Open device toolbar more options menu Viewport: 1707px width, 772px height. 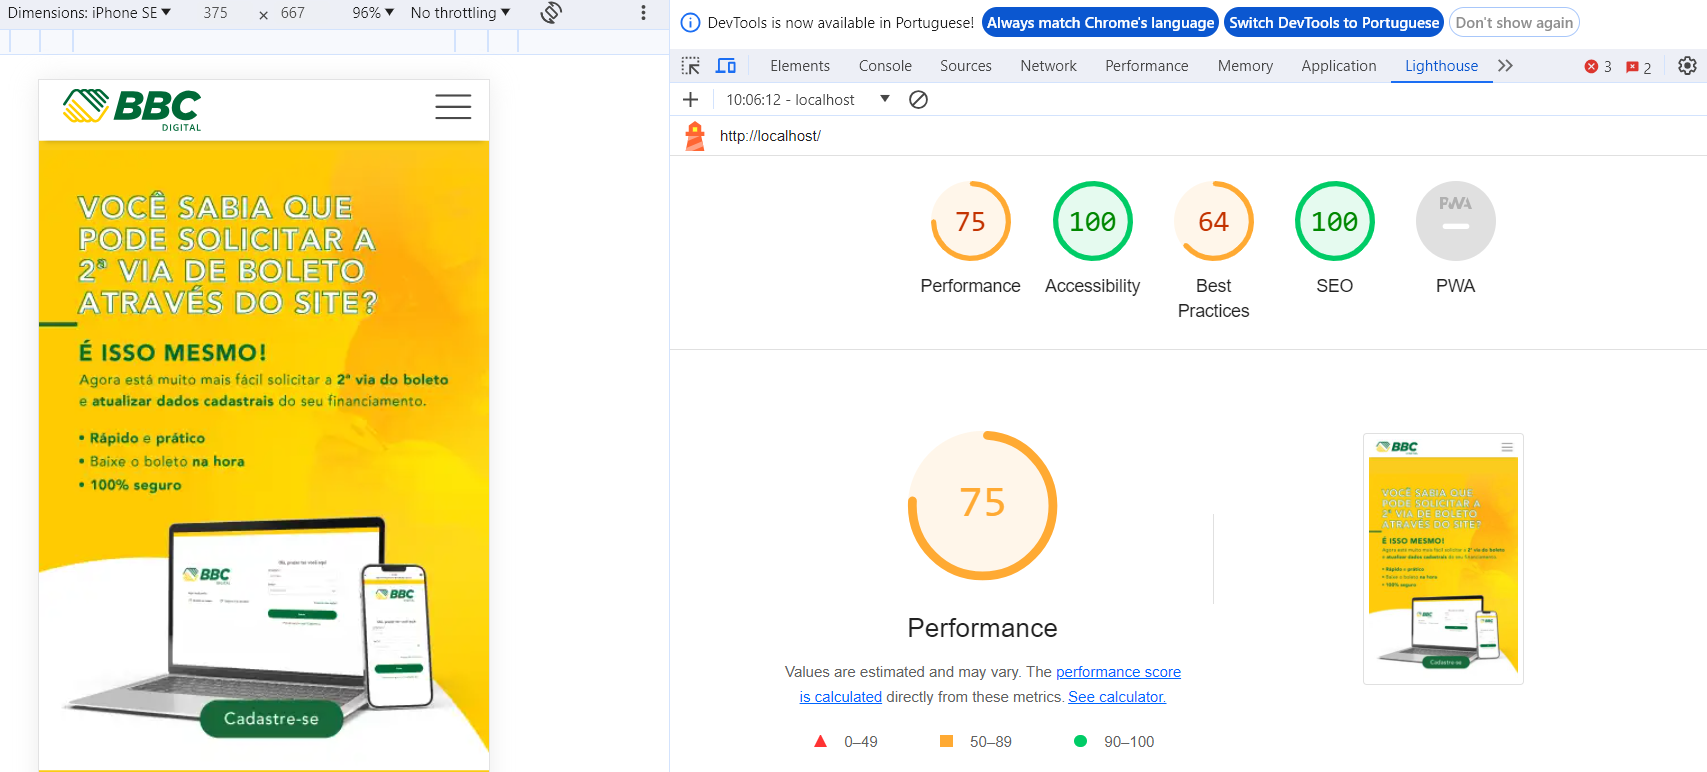pyautogui.click(x=643, y=13)
